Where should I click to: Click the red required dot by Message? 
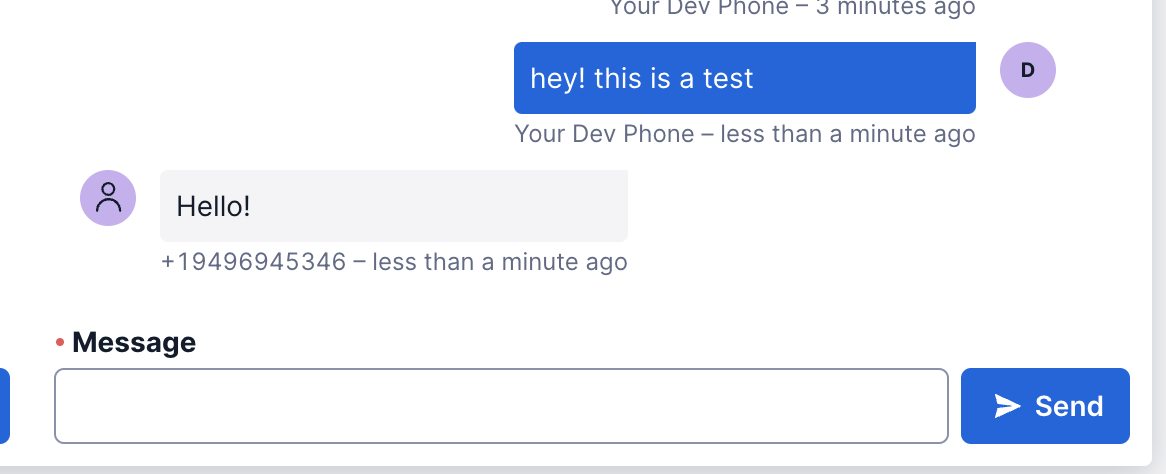[60, 343]
